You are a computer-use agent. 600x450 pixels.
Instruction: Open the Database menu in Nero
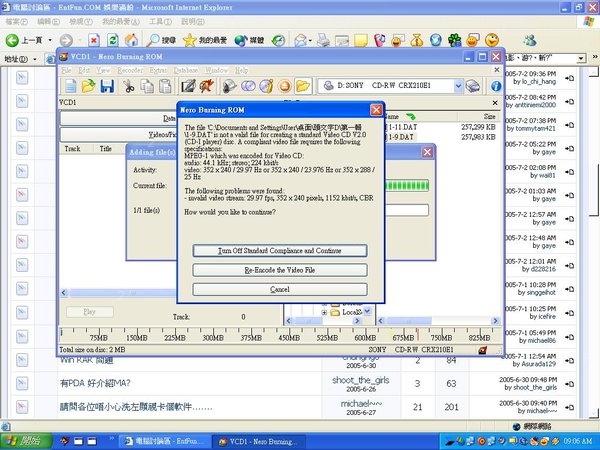click(x=186, y=70)
